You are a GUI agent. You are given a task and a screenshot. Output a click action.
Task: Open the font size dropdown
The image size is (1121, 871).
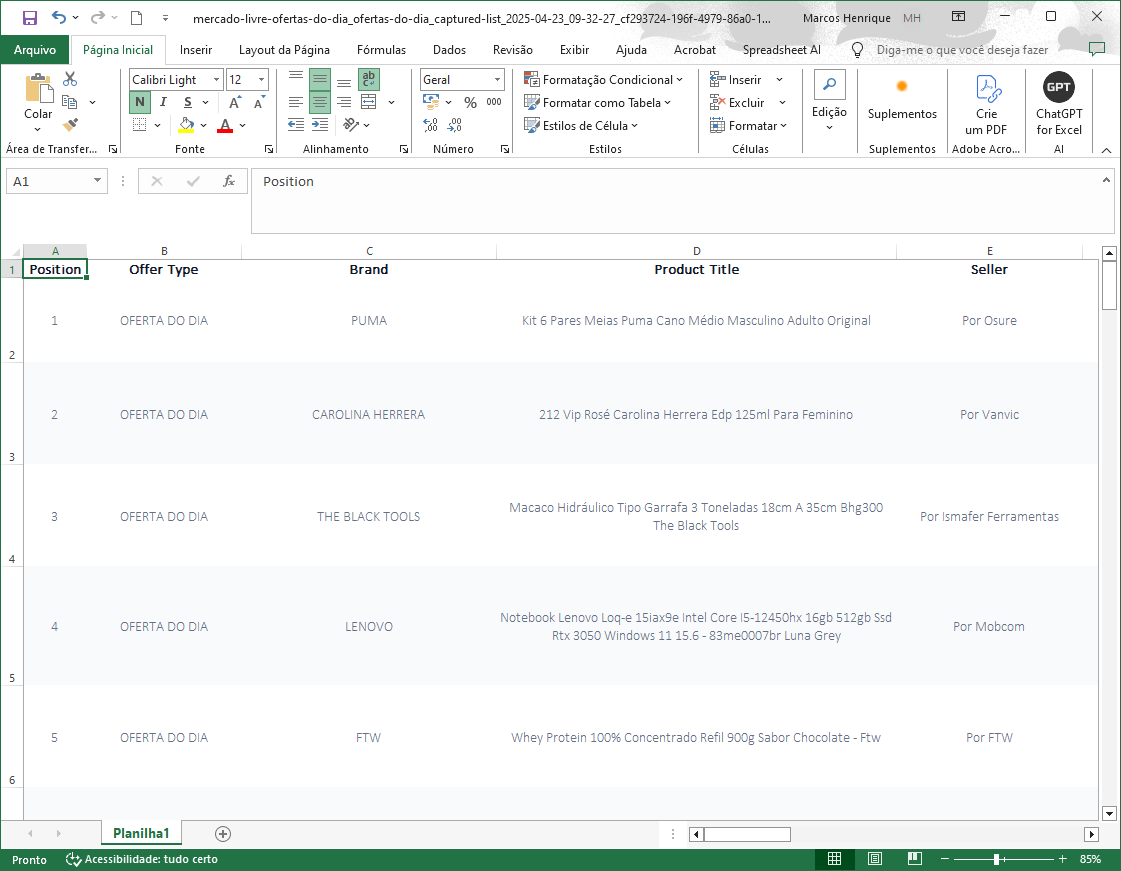262,79
